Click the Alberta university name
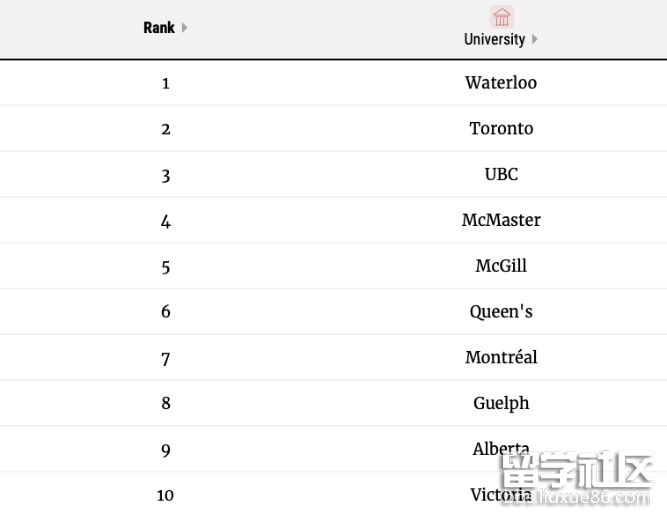This screenshot has width=667, height=519. tap(501, 449)
